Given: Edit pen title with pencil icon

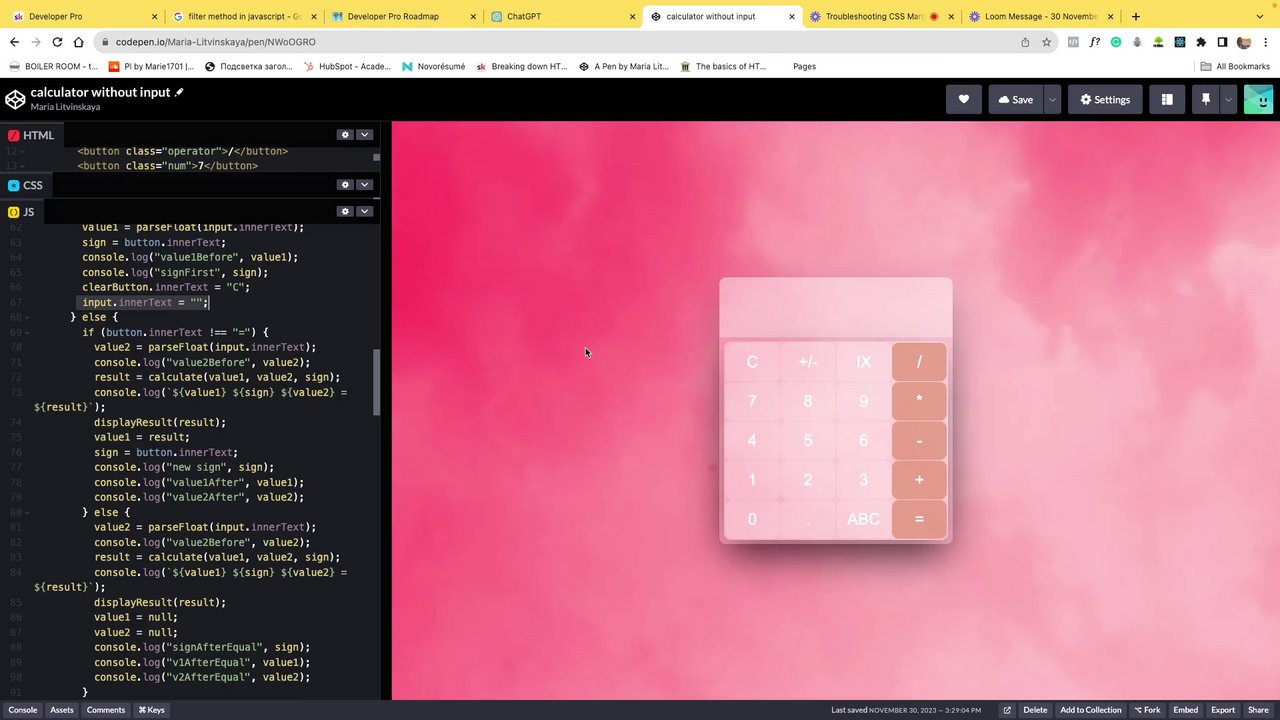Looking at the screenshot, I should (x=180, y=92).
